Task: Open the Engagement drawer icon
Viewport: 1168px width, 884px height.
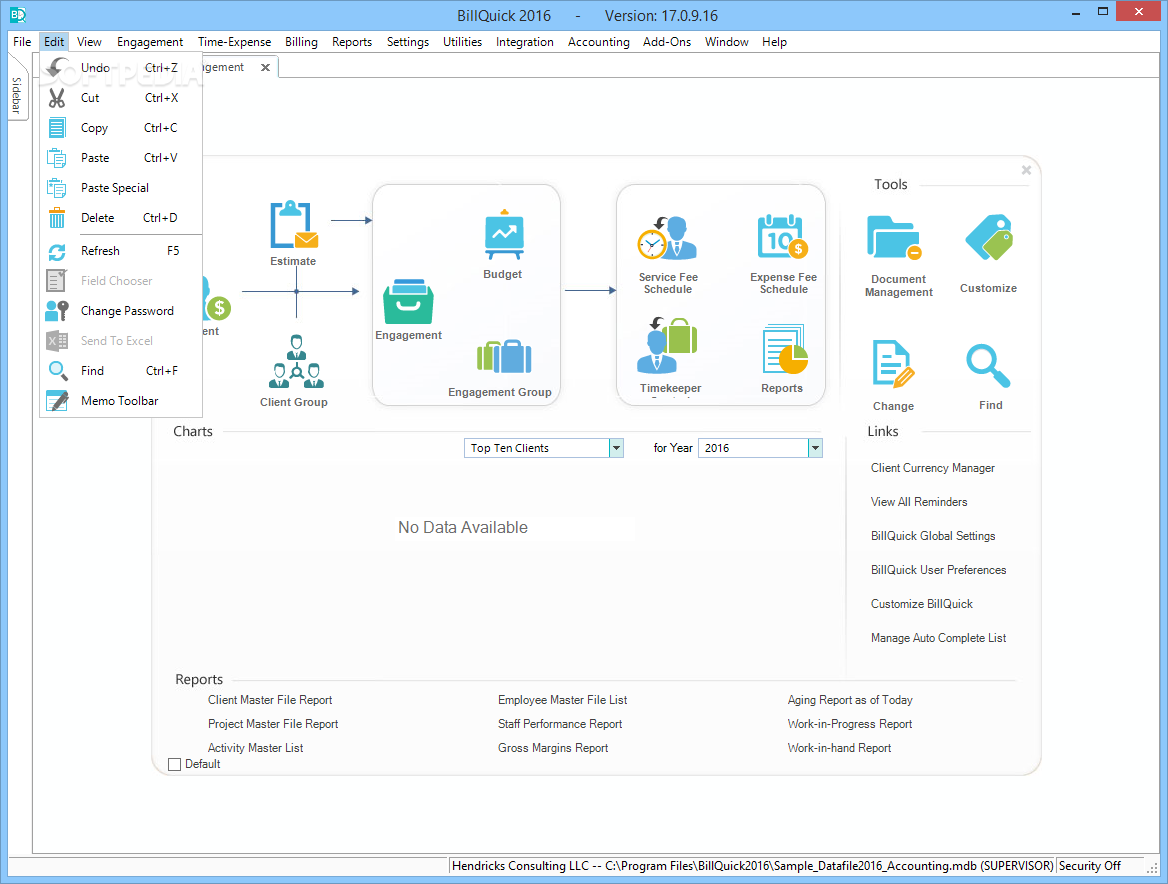Action: point(408,302)
